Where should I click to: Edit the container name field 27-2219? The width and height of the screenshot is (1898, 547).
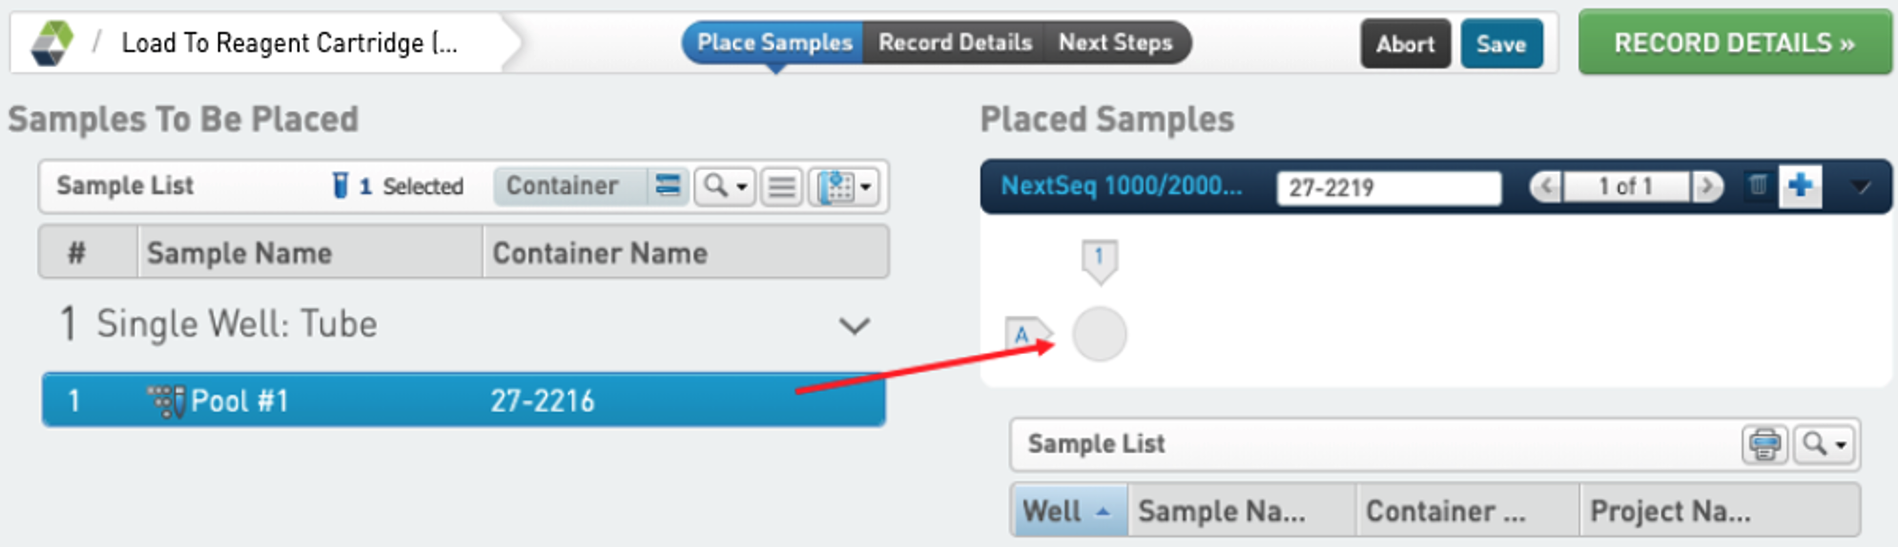pyautogui.click(x=1389, y=187)
